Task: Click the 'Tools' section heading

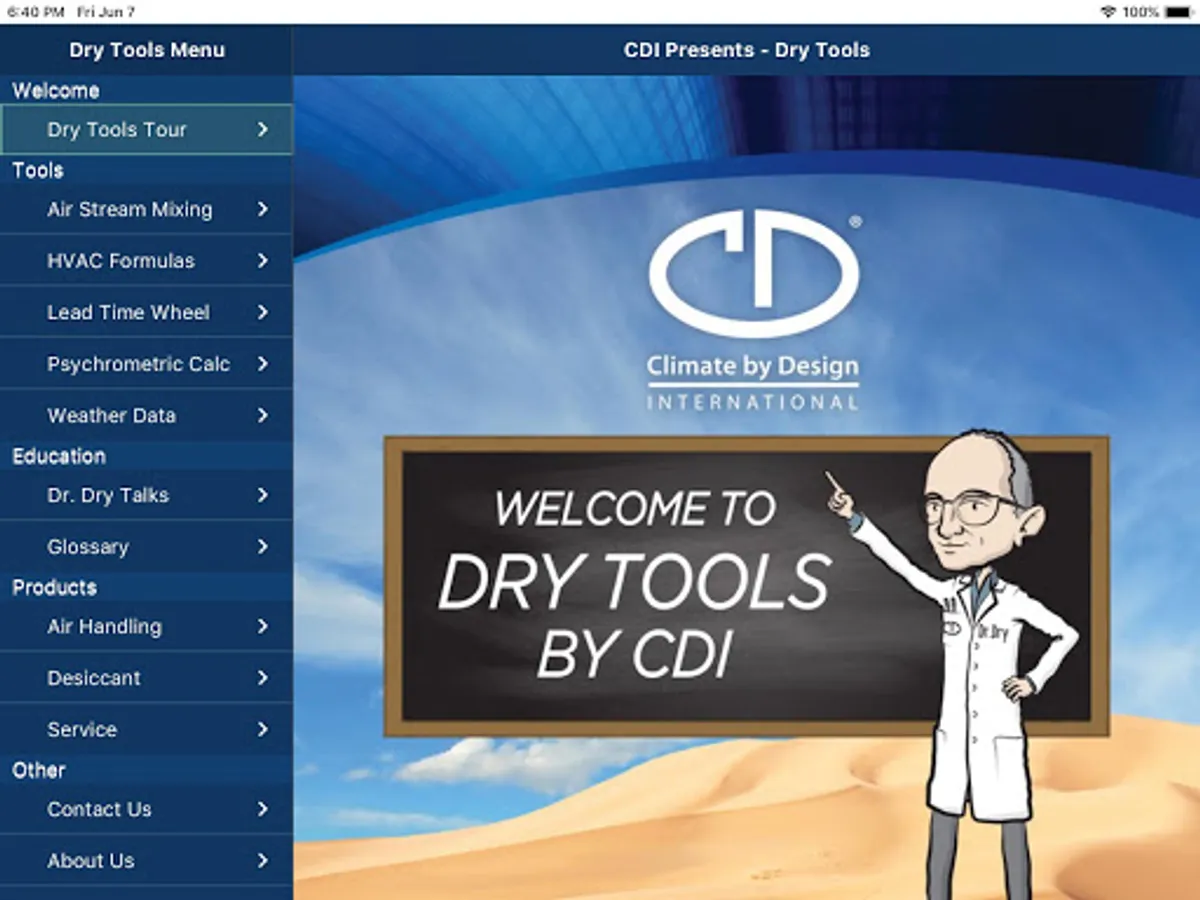Action: coord(38,170)
